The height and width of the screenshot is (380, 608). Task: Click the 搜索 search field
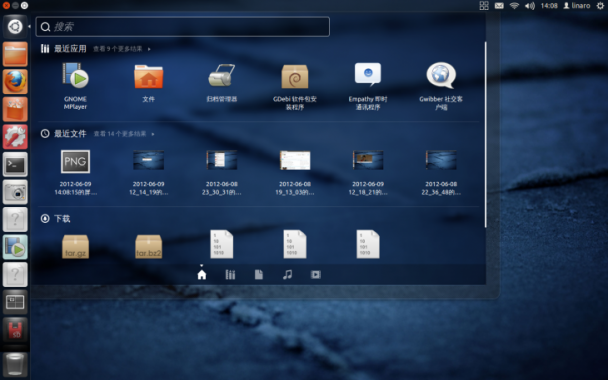[183, 27]
